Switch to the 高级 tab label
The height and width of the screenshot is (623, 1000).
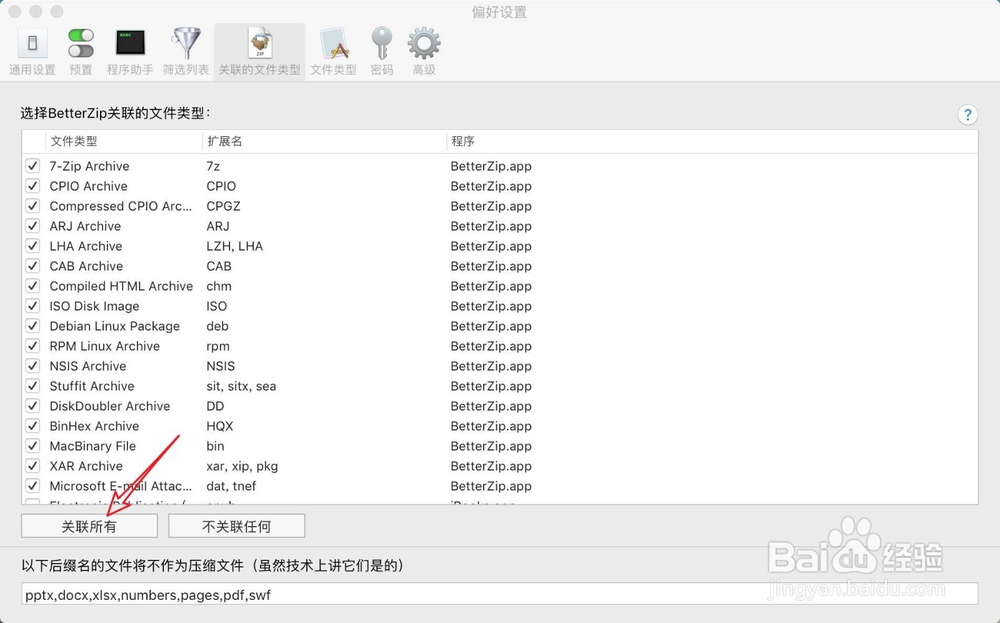423,70
